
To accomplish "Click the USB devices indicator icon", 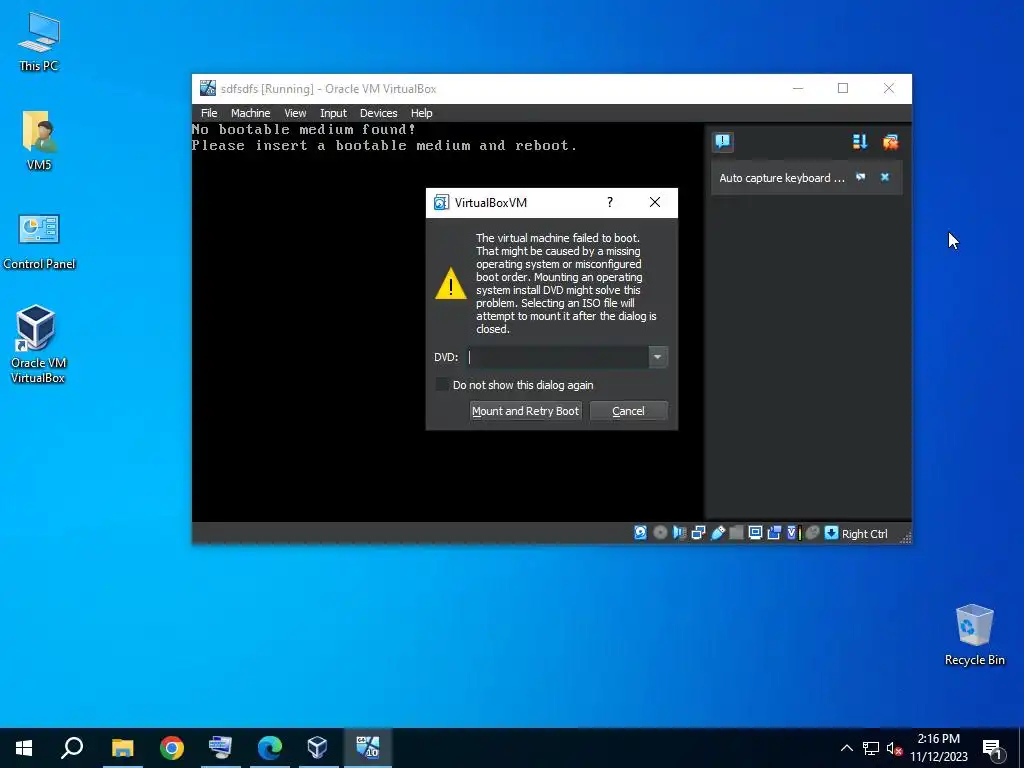I will pos(718,533).
